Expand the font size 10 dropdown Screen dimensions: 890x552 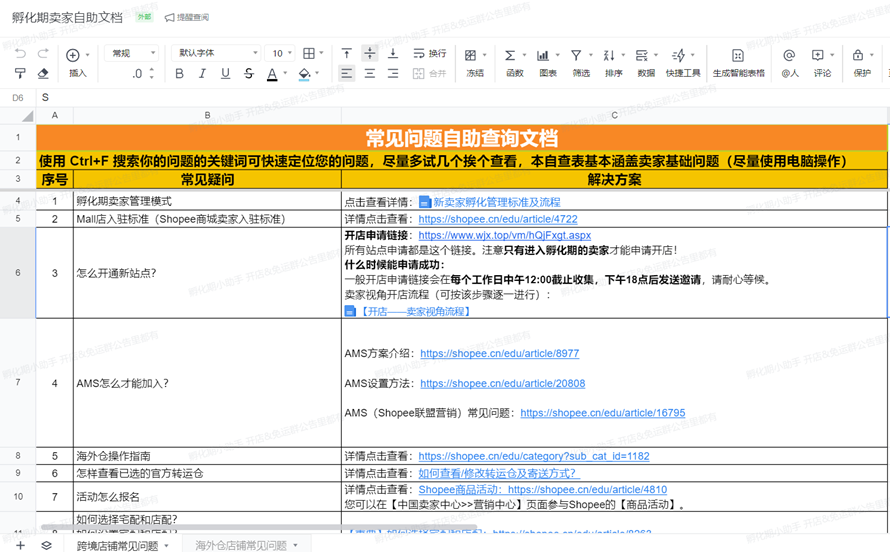click(280, 53)
